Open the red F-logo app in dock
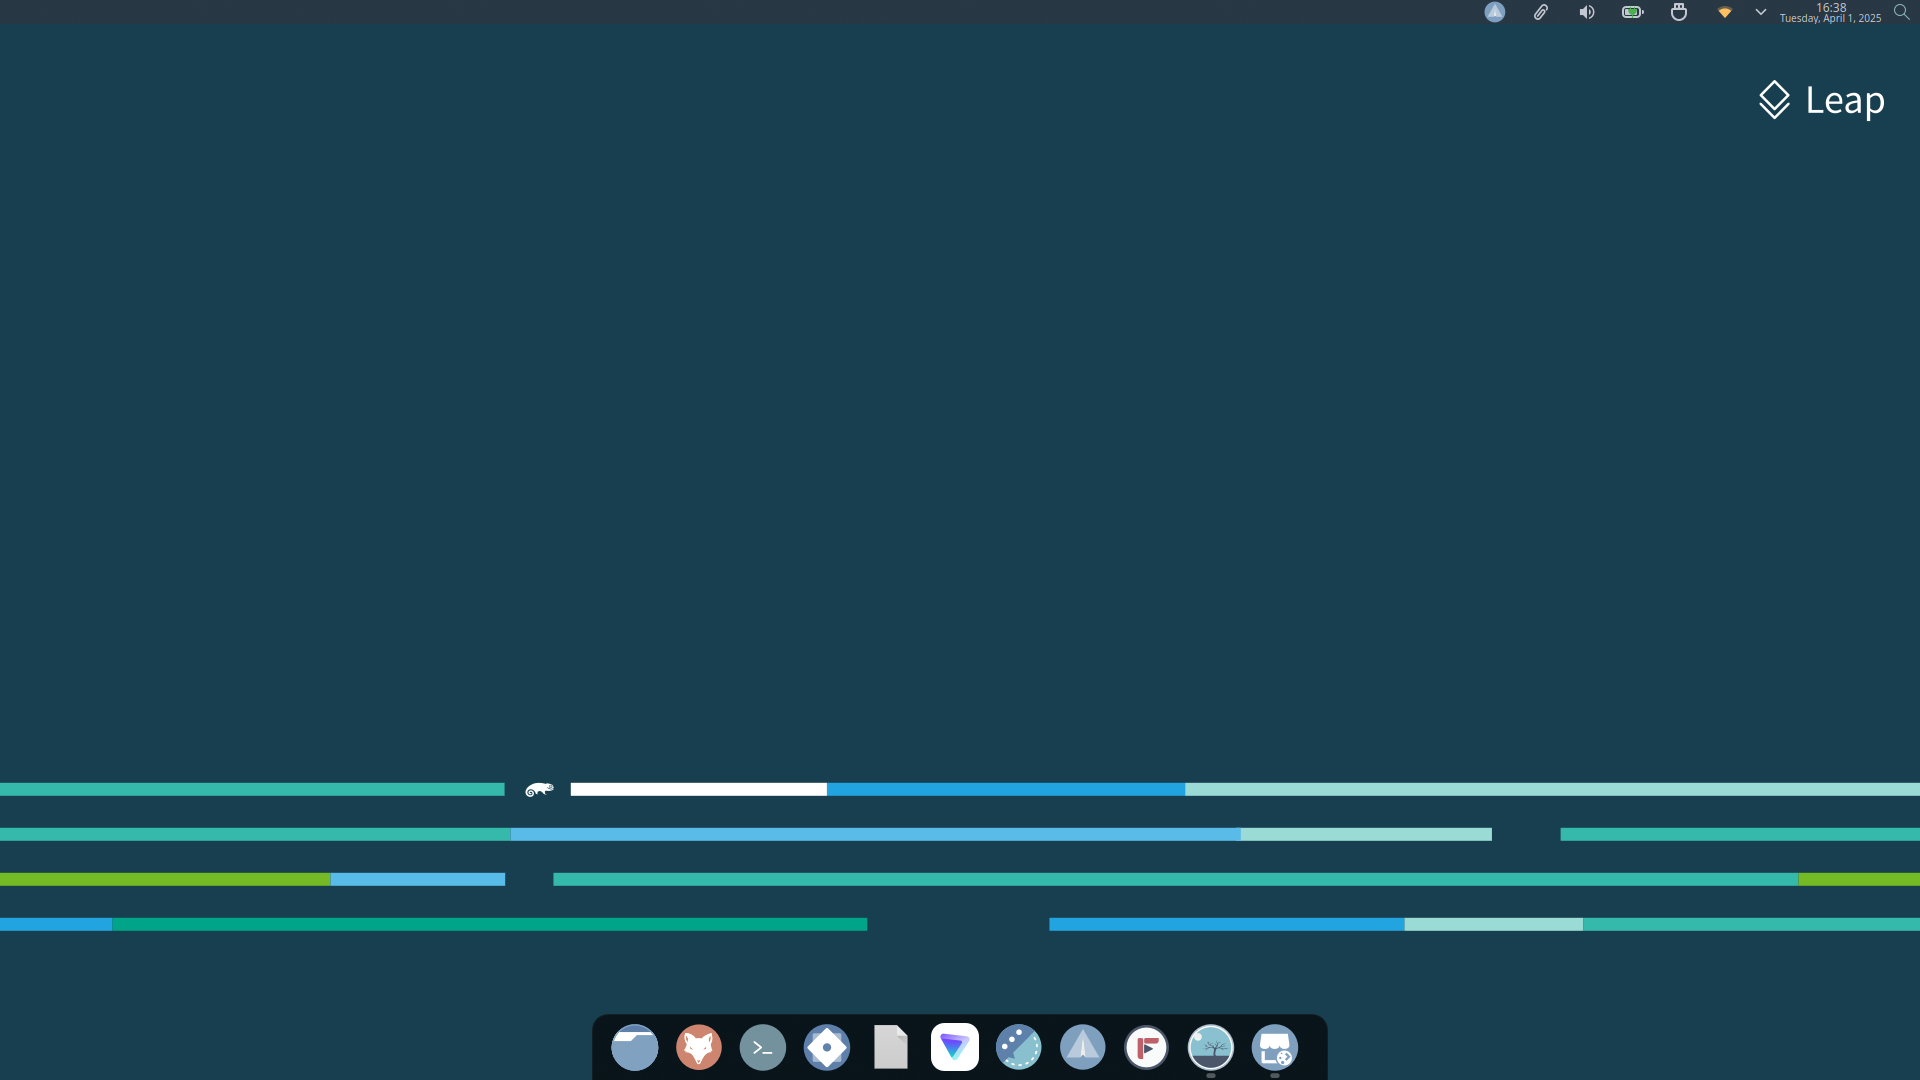This screenshot has width=1920, height=1080. point(1147,1047)
